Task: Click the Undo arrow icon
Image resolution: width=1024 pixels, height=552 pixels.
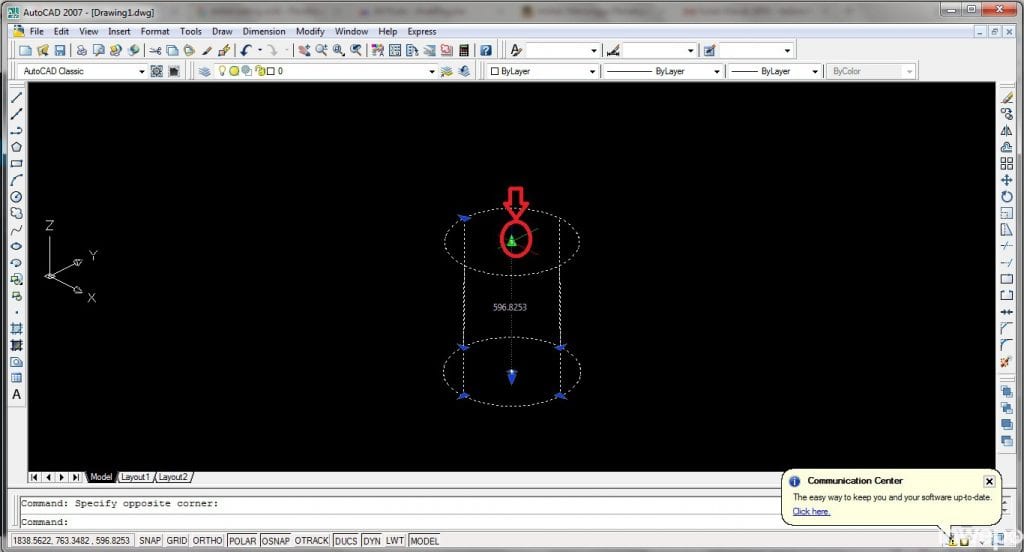Action: (245, 50)
